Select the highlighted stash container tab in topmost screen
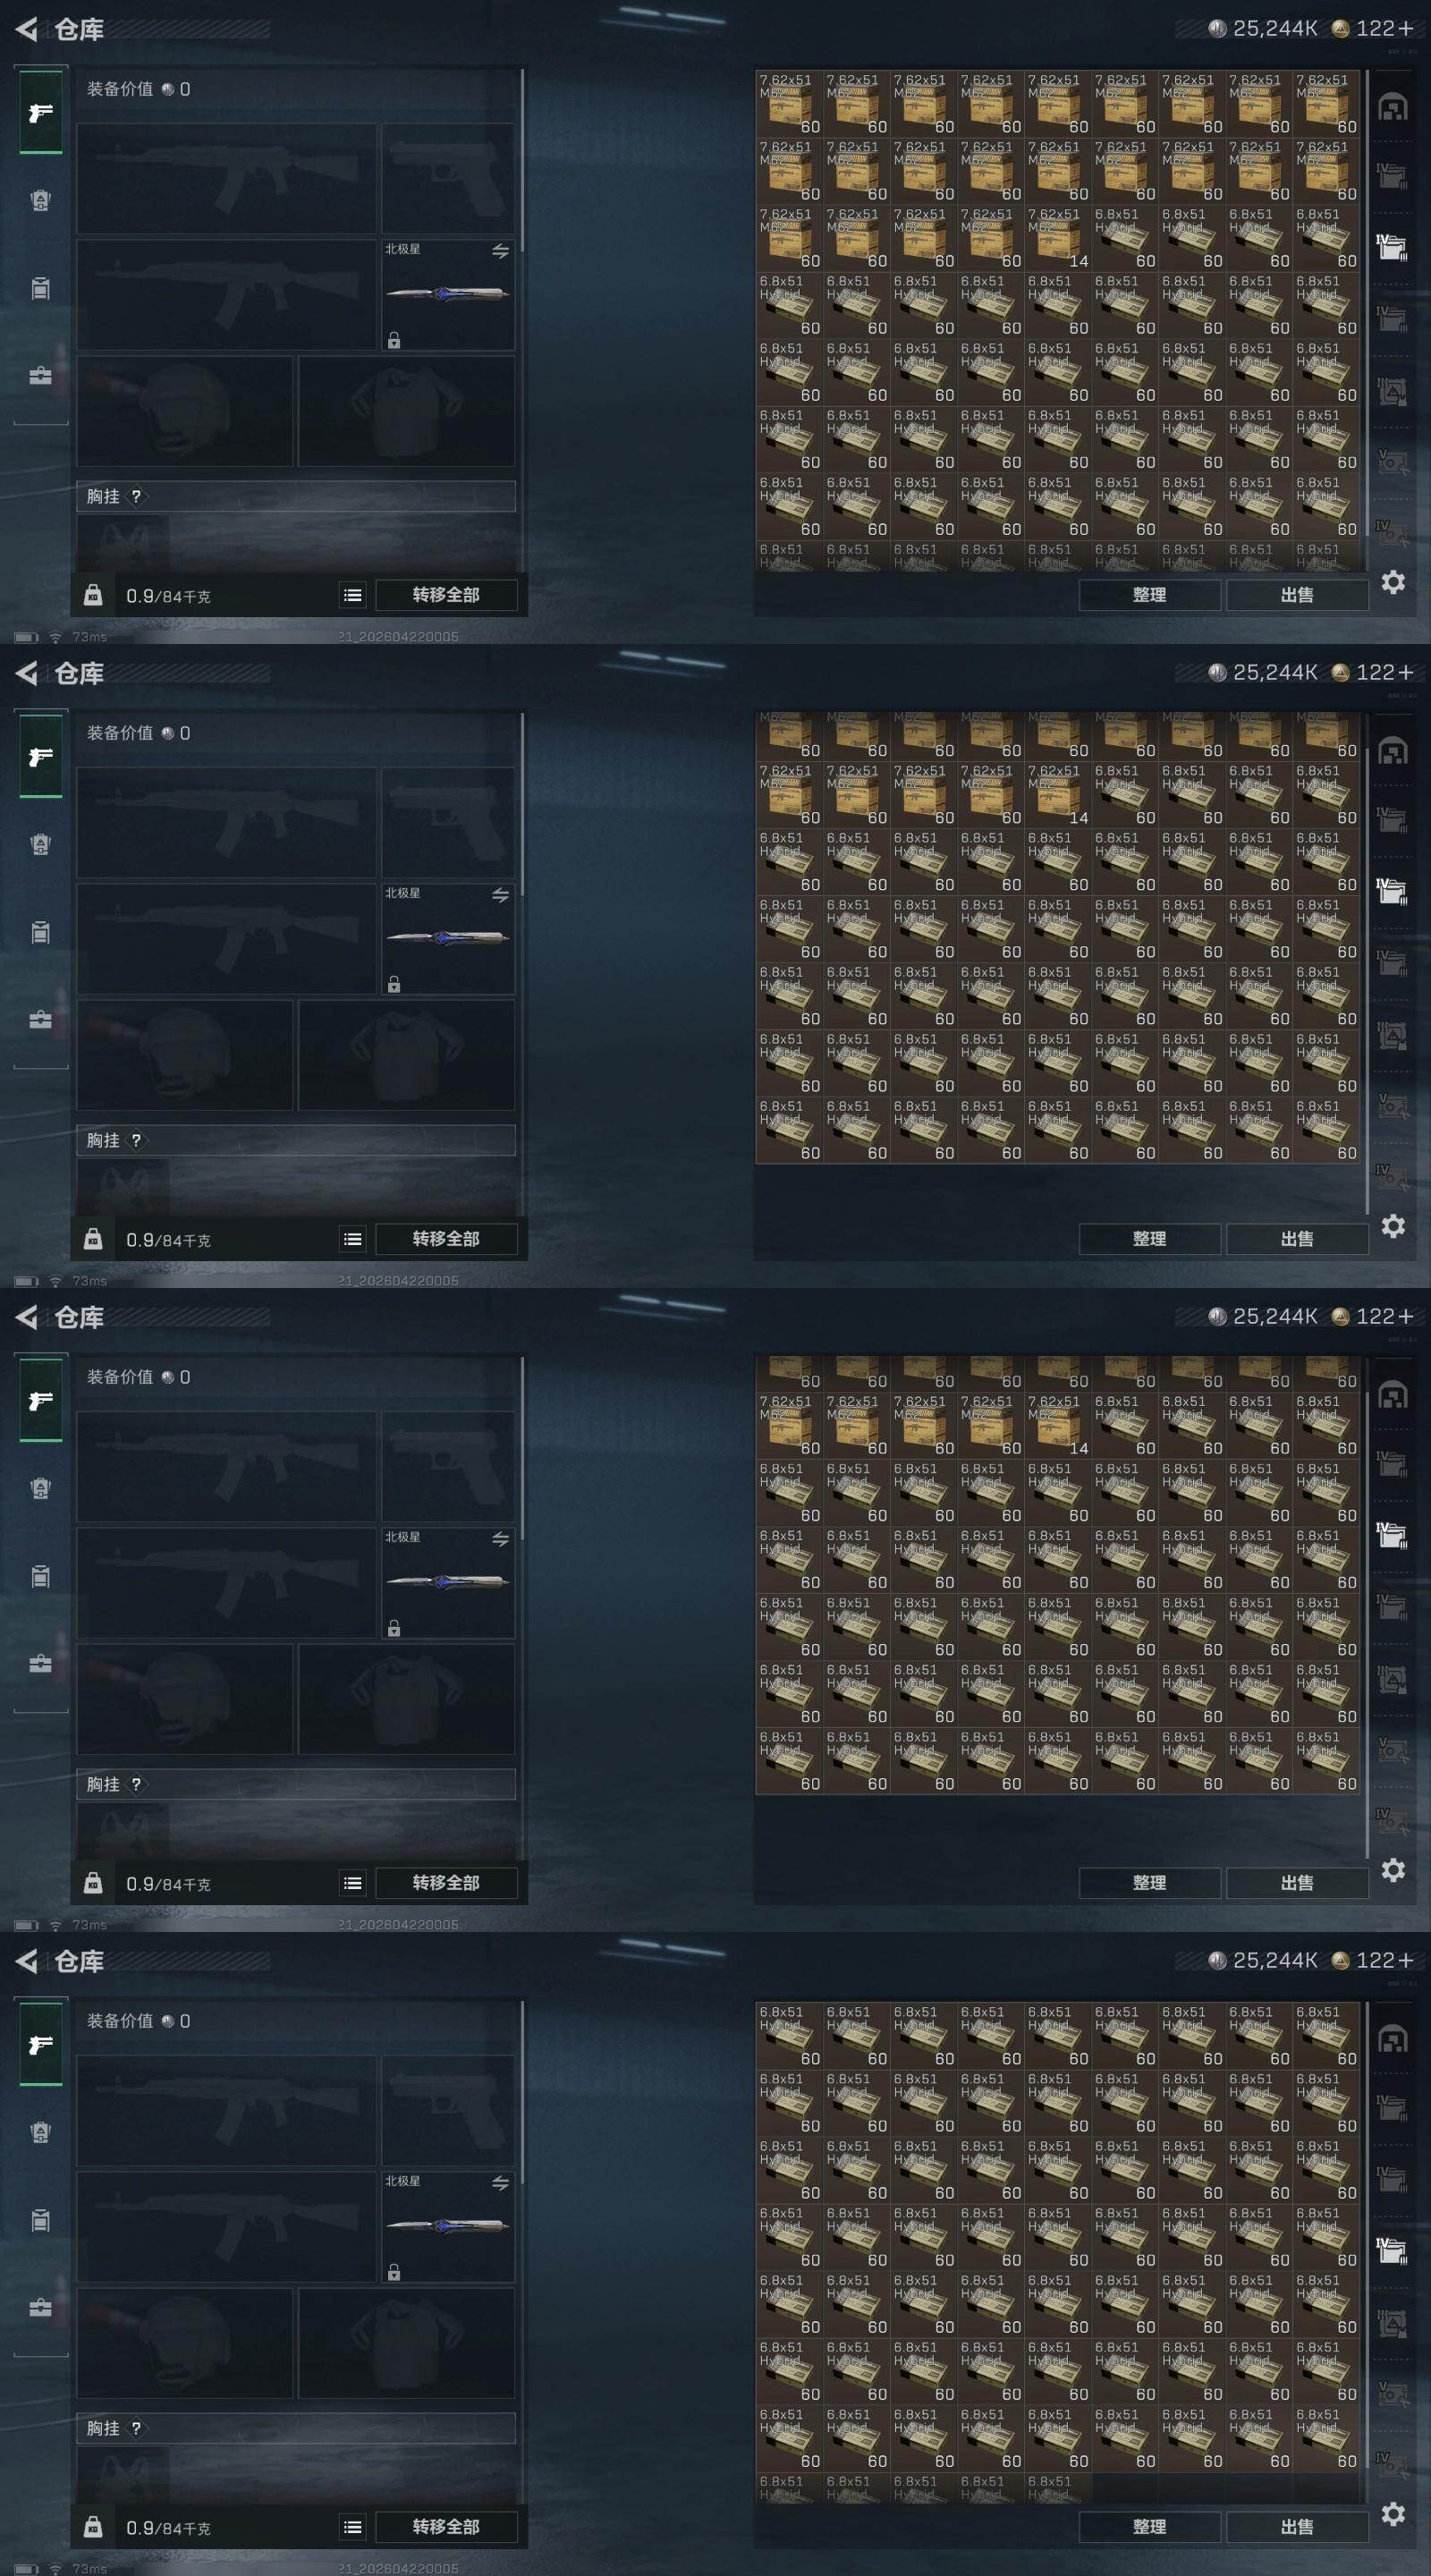This screenshot has width=1431, height=2576. pos(1392,246)
